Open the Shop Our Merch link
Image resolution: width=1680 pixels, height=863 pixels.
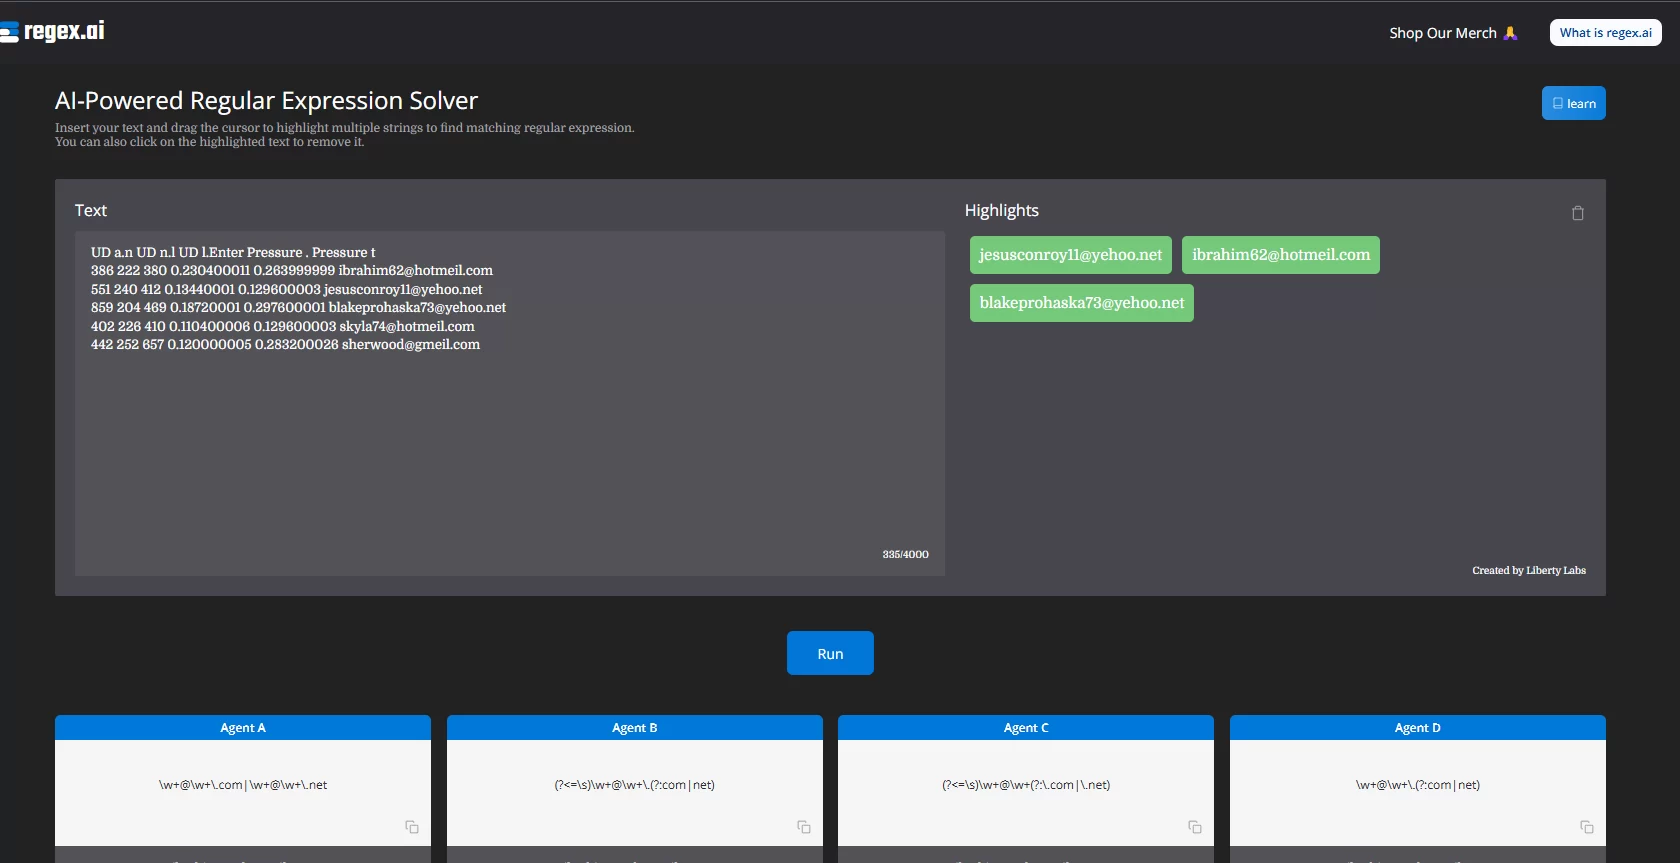[x=1452, y=33]
